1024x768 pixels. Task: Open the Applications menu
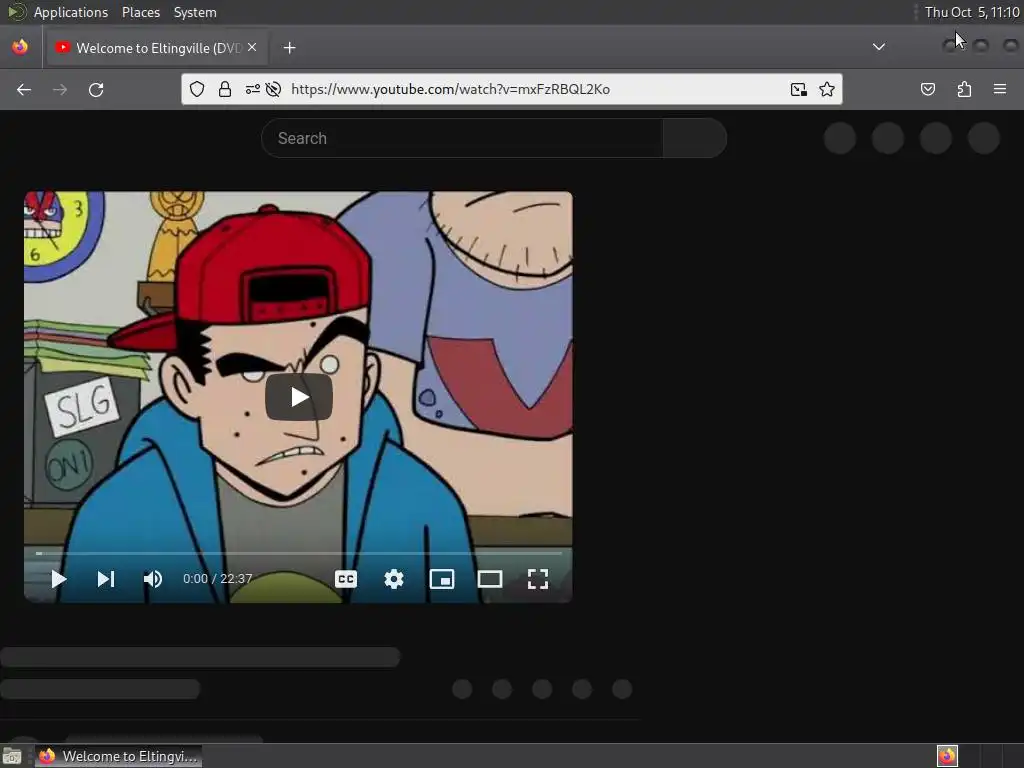pos(71,12)
